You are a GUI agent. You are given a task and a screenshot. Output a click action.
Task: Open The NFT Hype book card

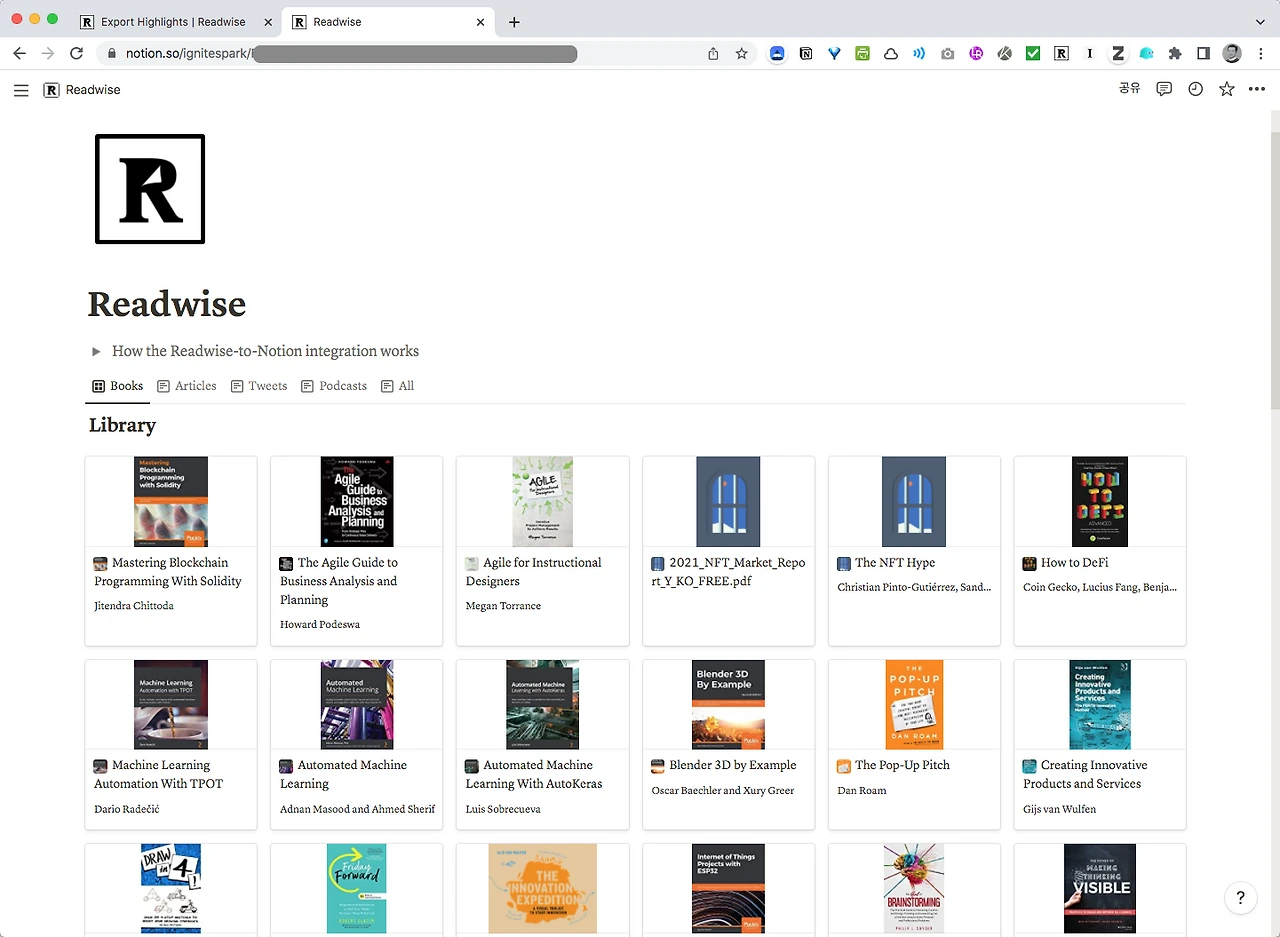(x=914, y=551)
